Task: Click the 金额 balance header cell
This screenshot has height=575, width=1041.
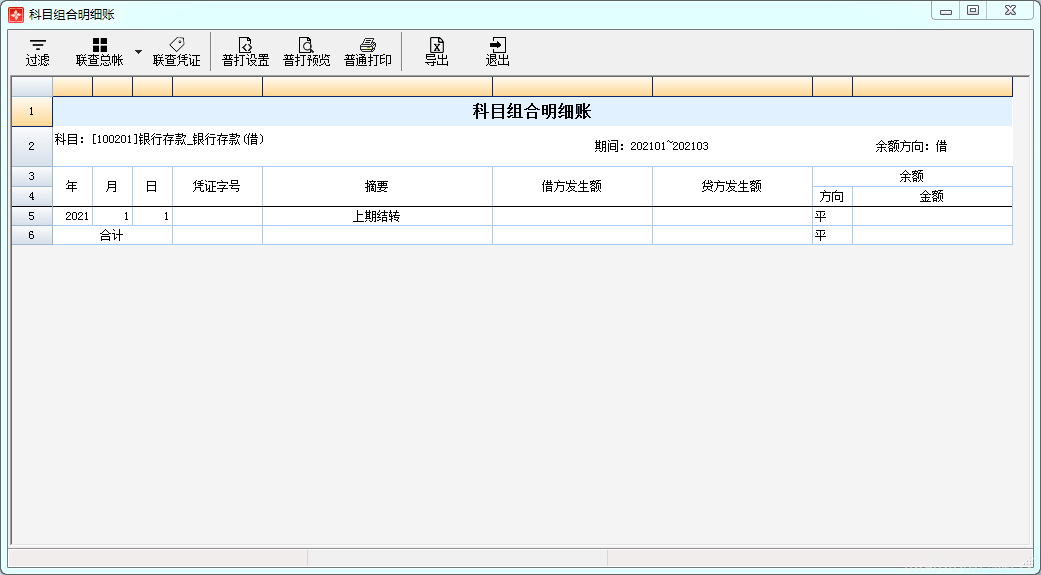Action: tap(931, 196)
